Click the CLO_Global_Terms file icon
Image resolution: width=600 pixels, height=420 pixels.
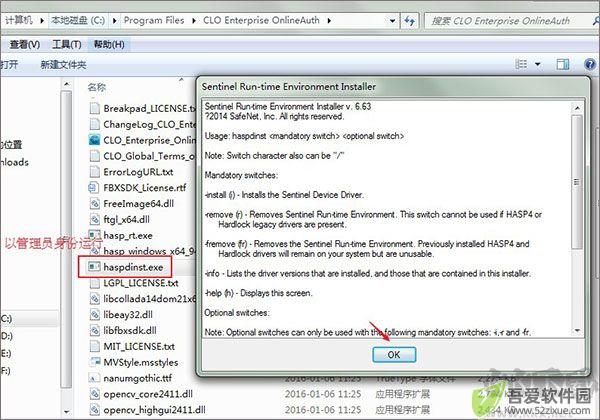coord(94,156)
